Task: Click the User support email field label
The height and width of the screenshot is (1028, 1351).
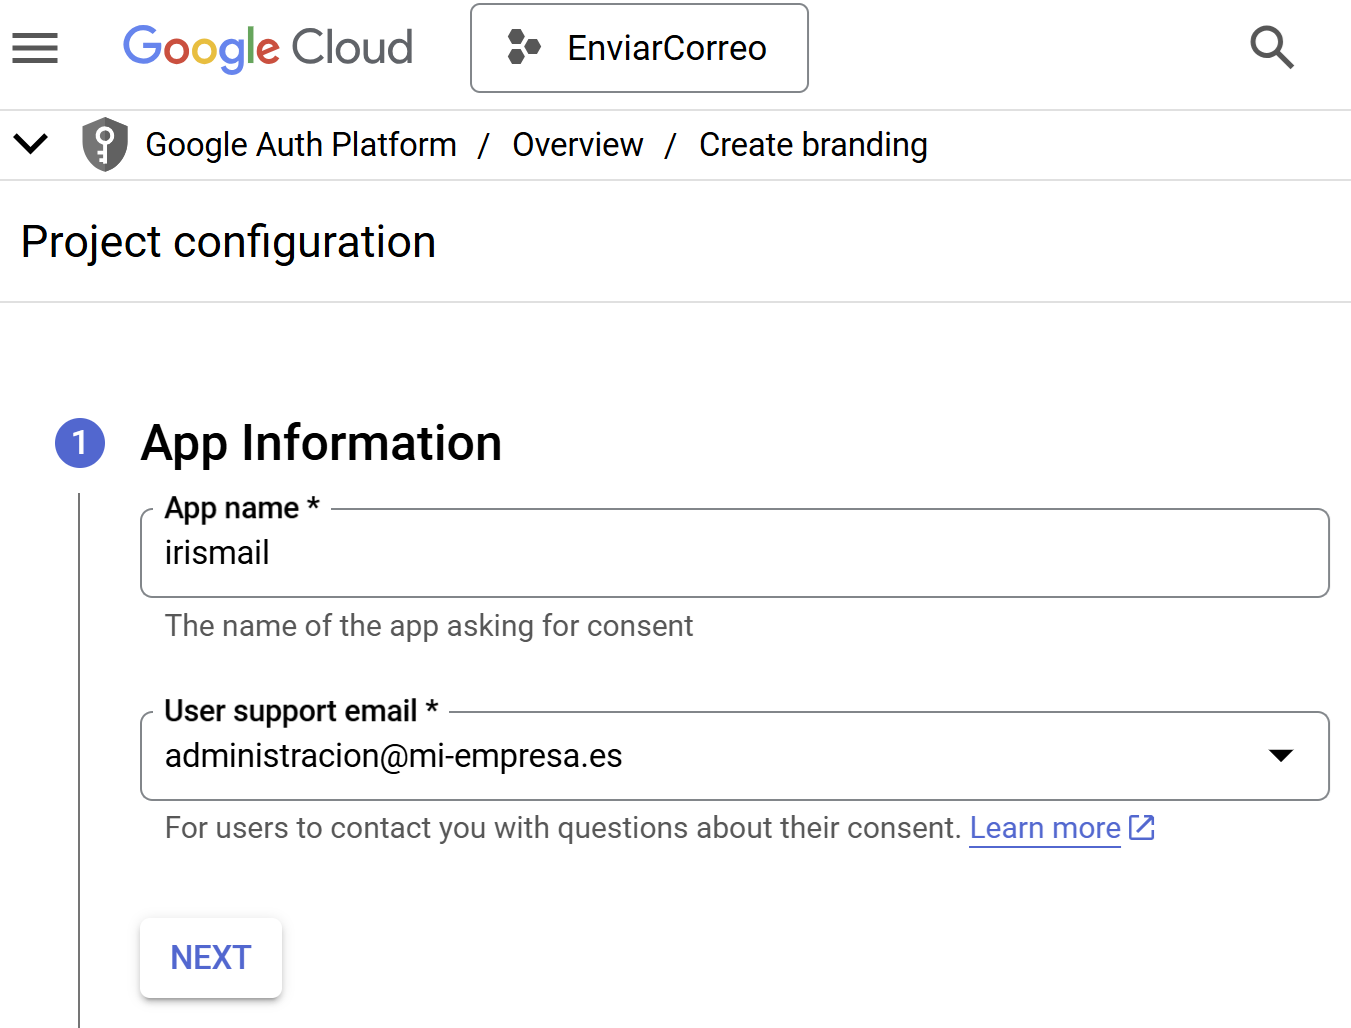Action: pyautogui.click(x=291, y=711)
